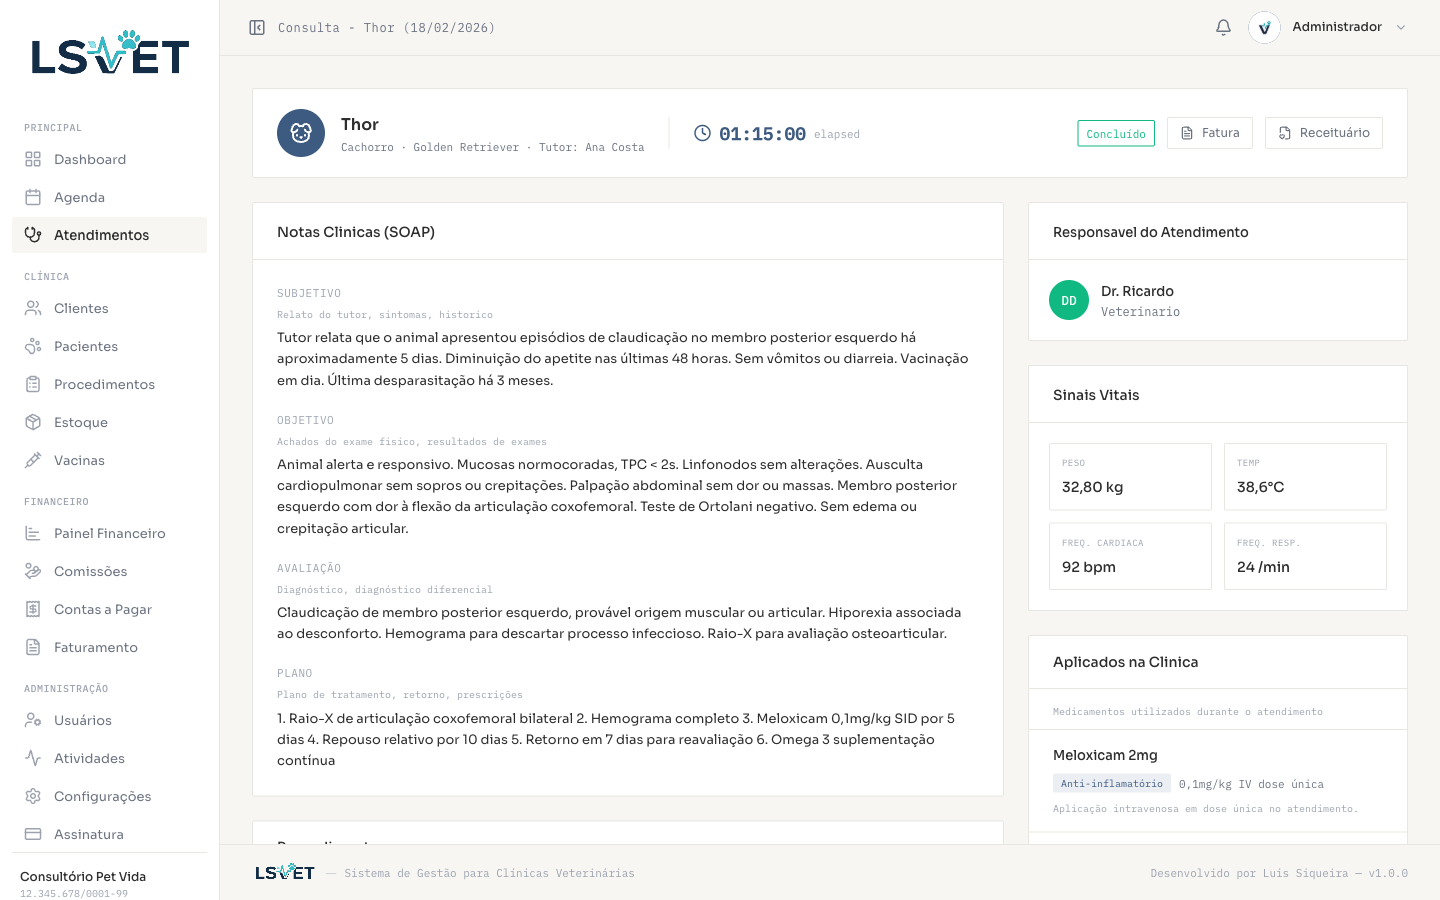Click the Estoque box icon

[x=33, y=422]
